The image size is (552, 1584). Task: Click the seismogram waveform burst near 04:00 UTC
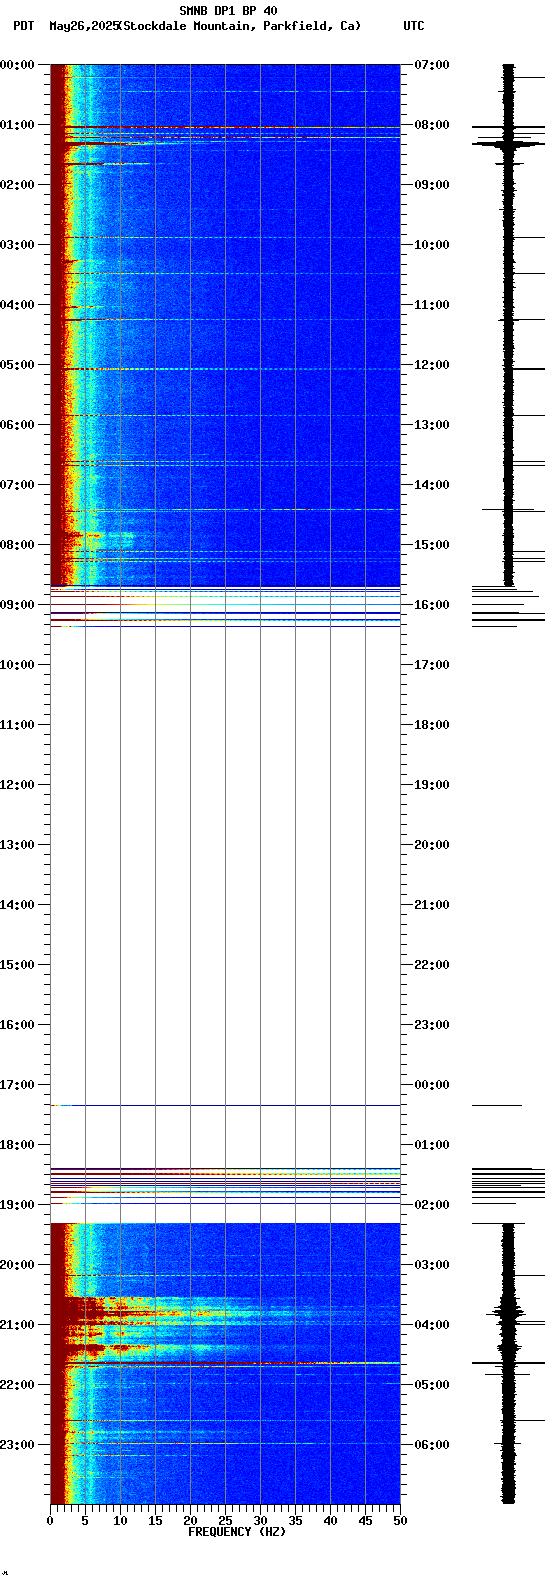[x=508, y=1312]
